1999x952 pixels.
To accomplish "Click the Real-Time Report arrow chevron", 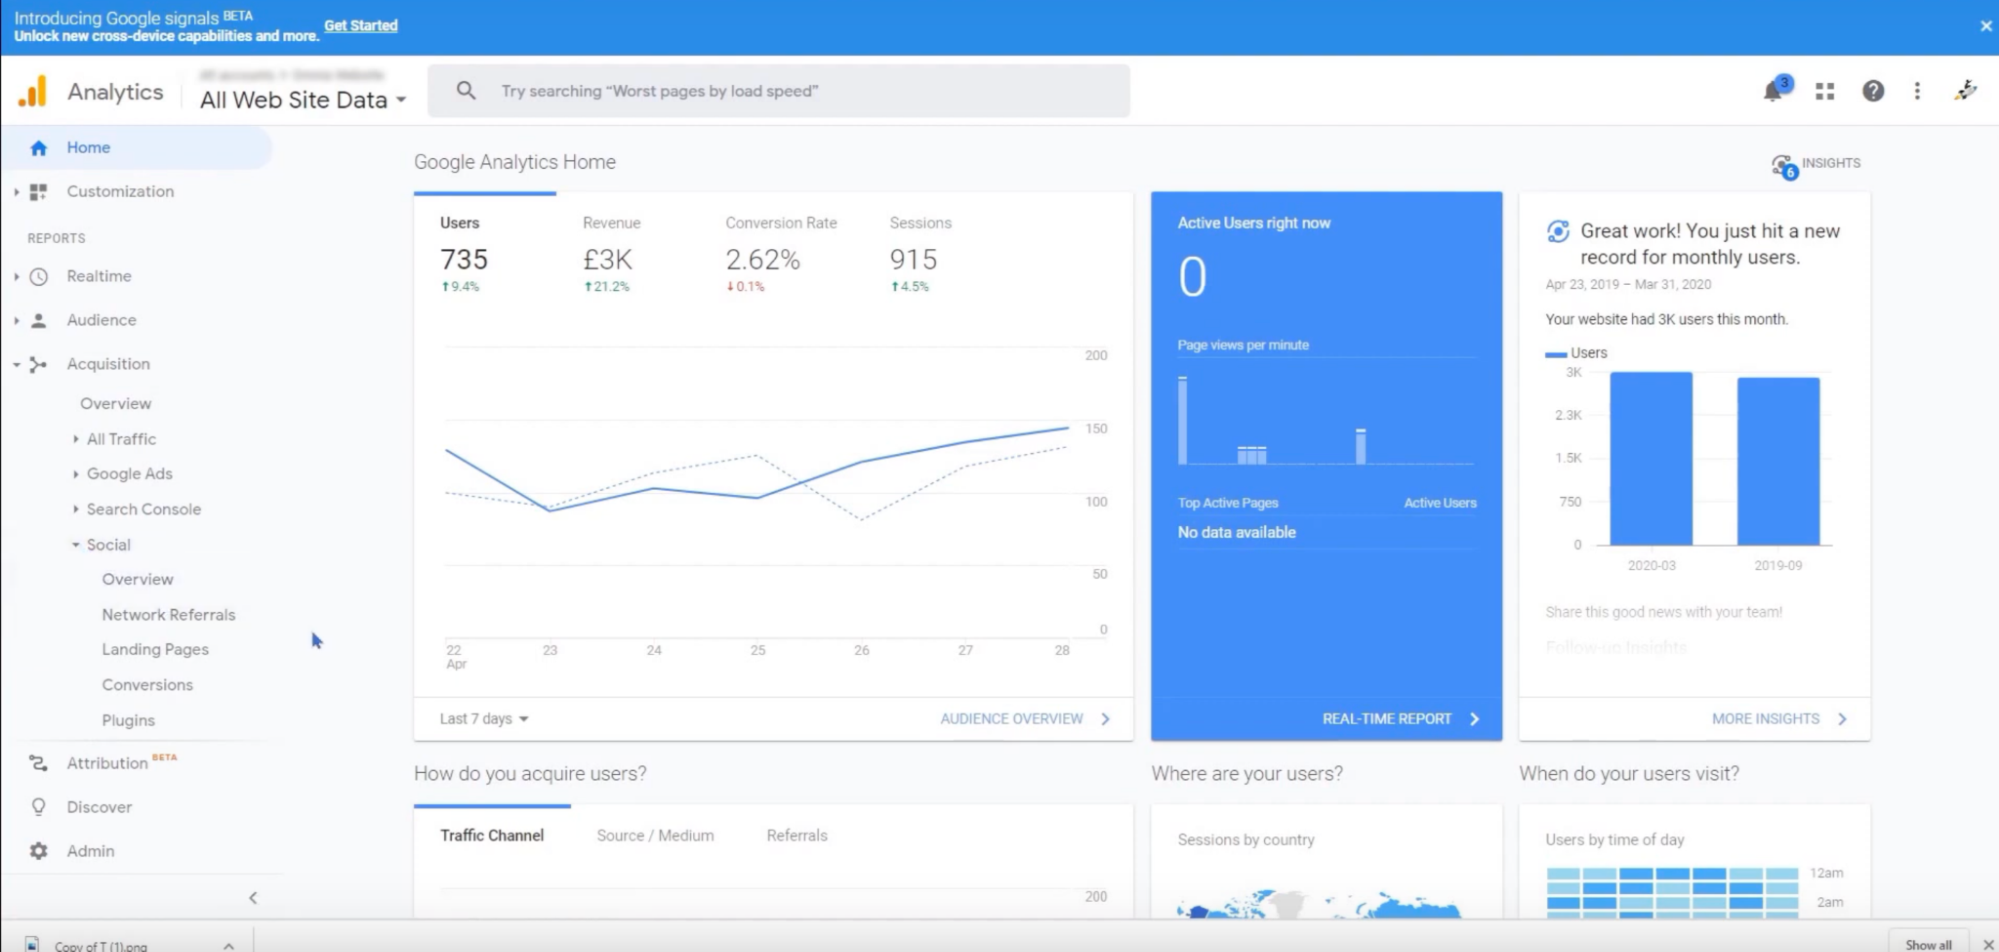I will [x=1474, y=719].
